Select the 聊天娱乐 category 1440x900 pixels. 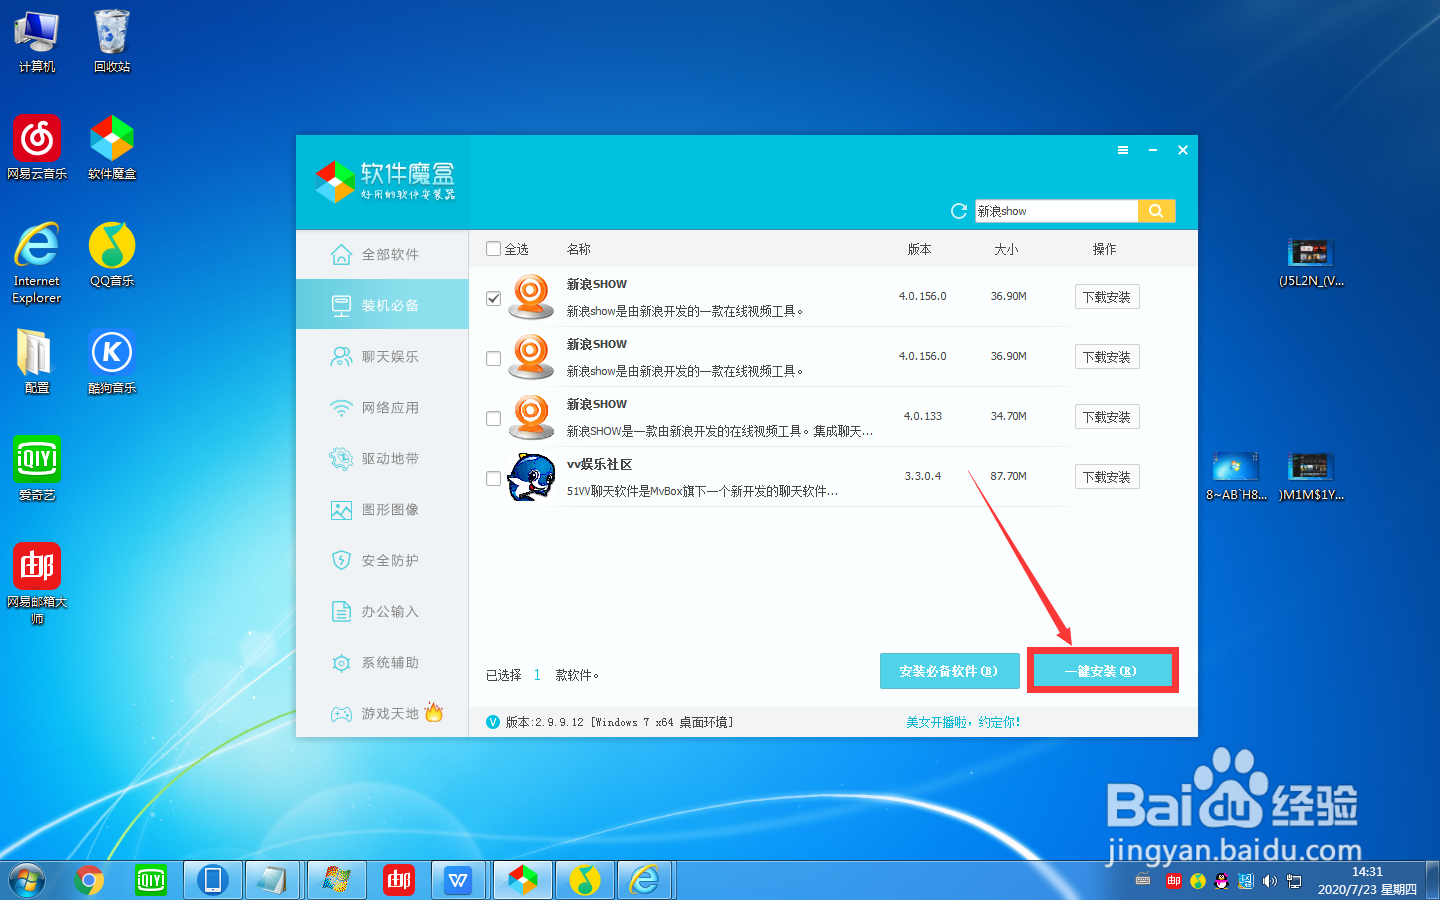382,356
